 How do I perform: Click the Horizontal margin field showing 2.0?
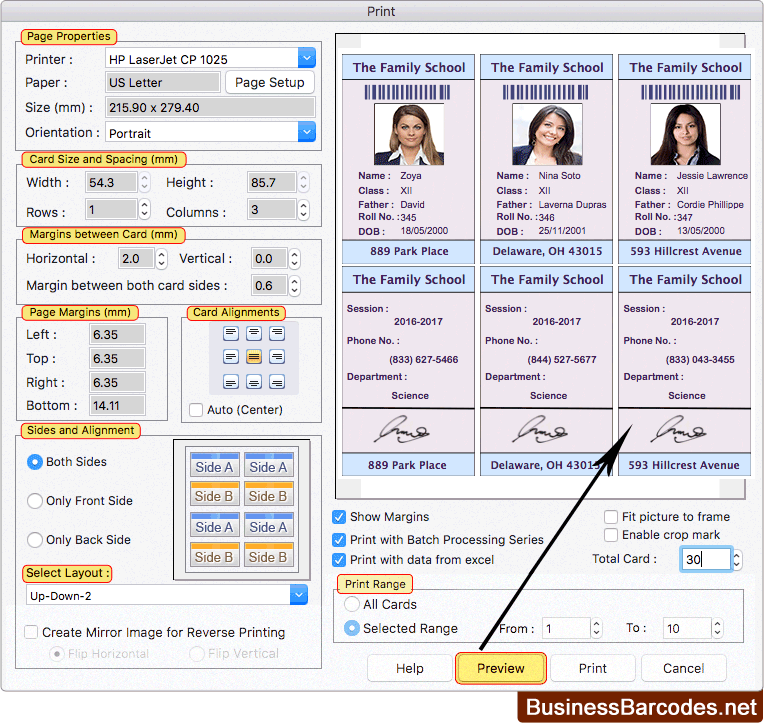136,259
